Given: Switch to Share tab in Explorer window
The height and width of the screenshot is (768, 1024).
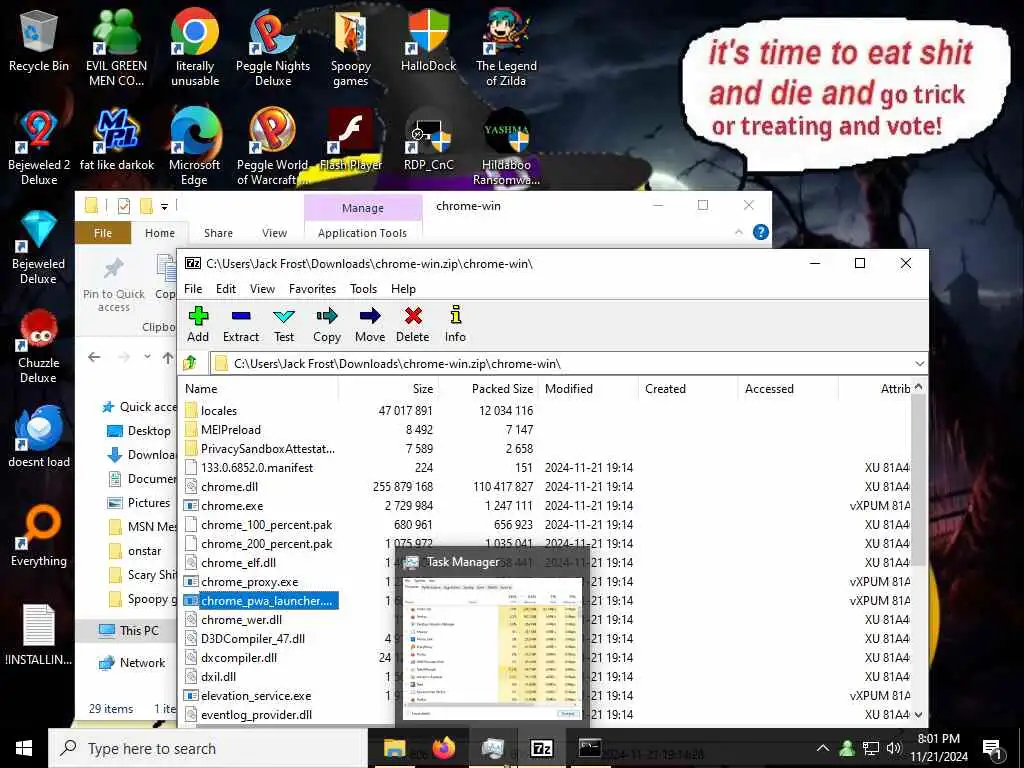Looking at the screenshot, I should pyautogui.click(x=218, y=233).
